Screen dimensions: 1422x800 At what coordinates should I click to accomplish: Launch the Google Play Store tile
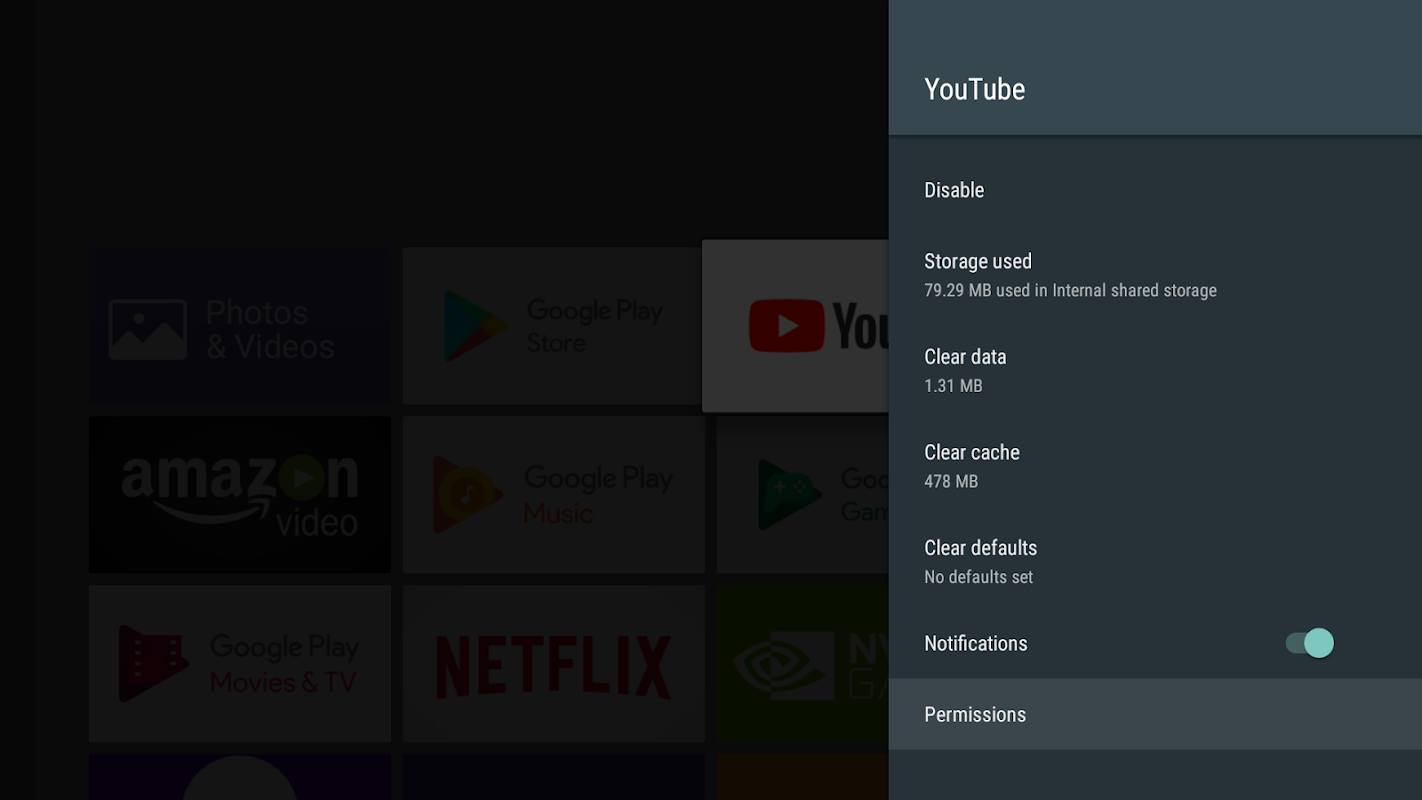point(552,326)
